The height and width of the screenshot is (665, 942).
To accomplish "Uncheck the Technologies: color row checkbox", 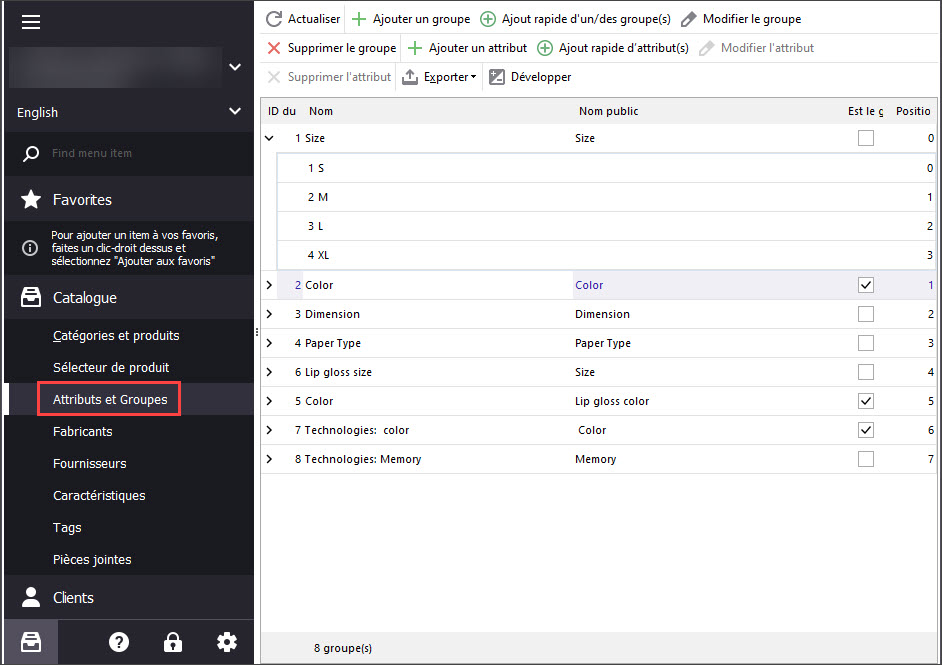I will pos(866,430).
